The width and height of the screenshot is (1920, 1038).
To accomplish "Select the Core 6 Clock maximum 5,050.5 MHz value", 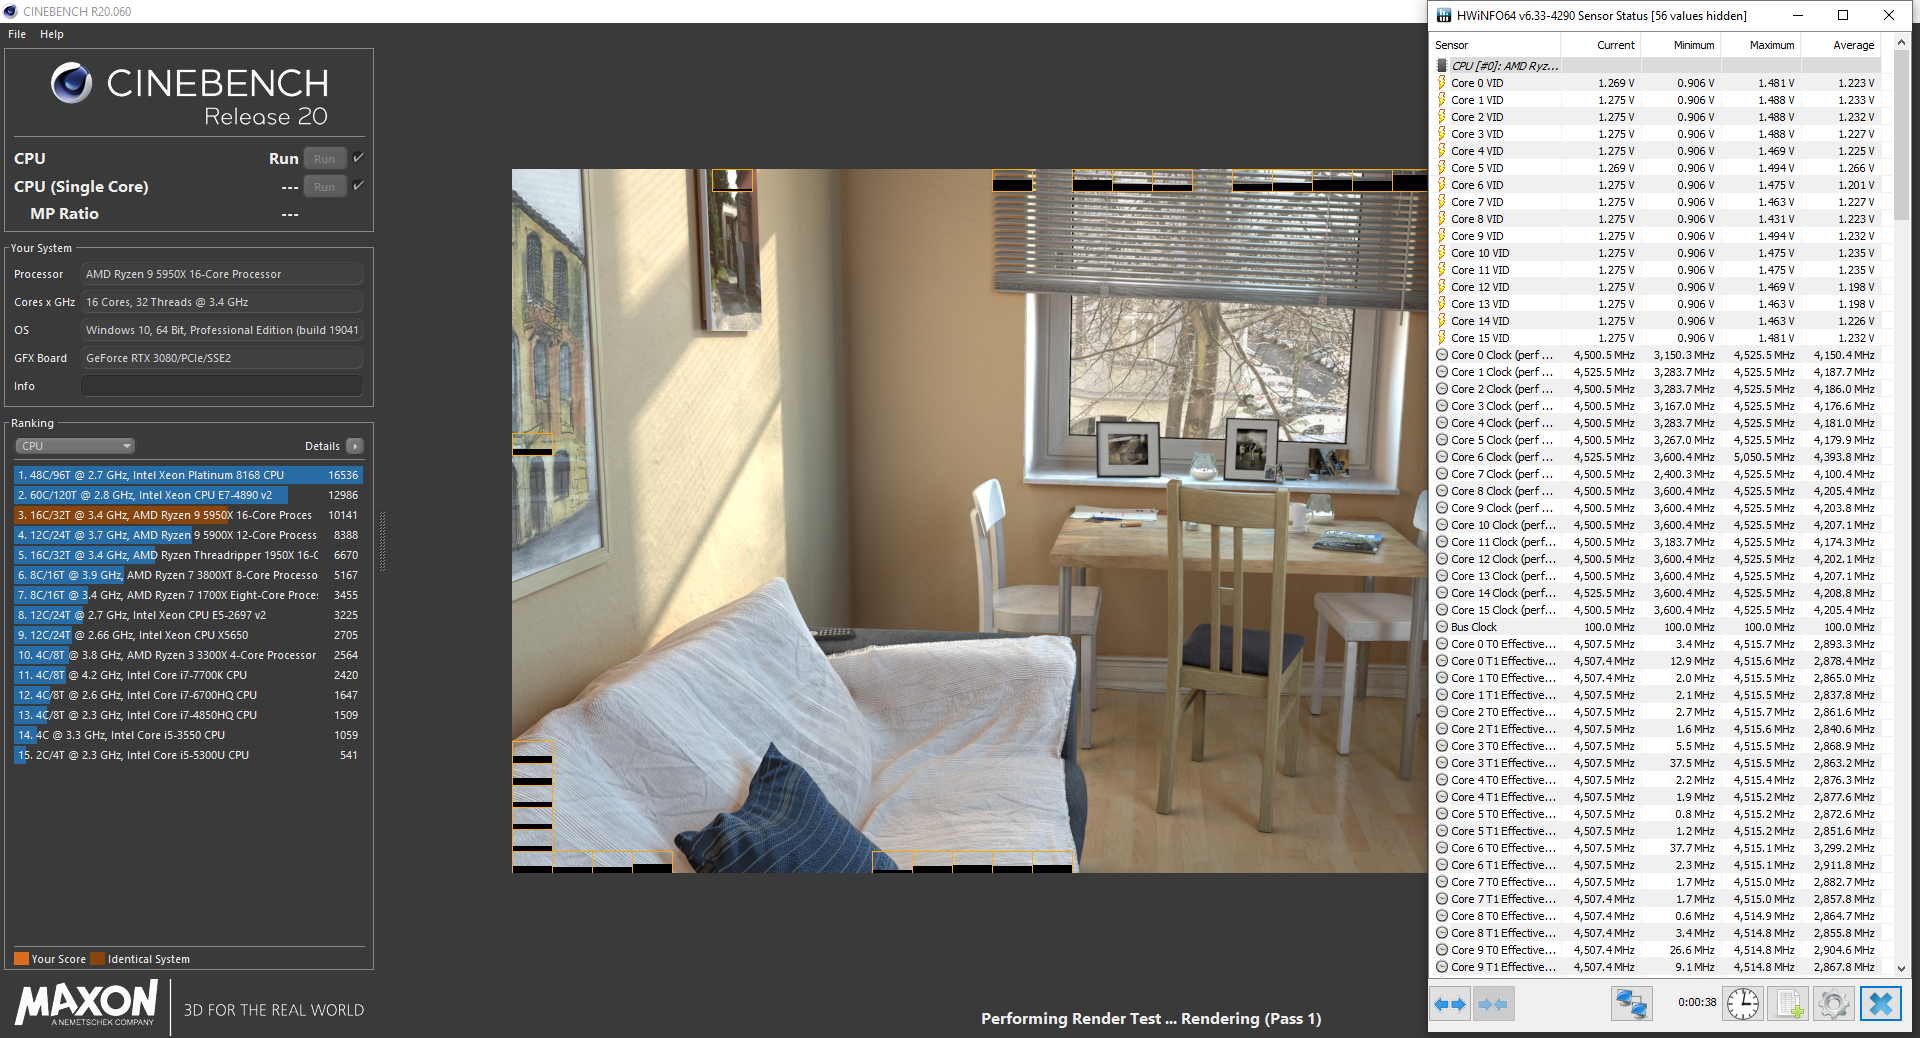I will (x=1763, y=457).
